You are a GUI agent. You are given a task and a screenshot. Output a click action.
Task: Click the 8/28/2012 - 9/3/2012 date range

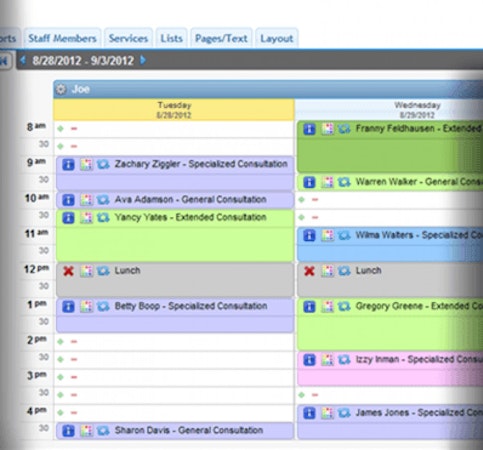[x=83, y=60]
